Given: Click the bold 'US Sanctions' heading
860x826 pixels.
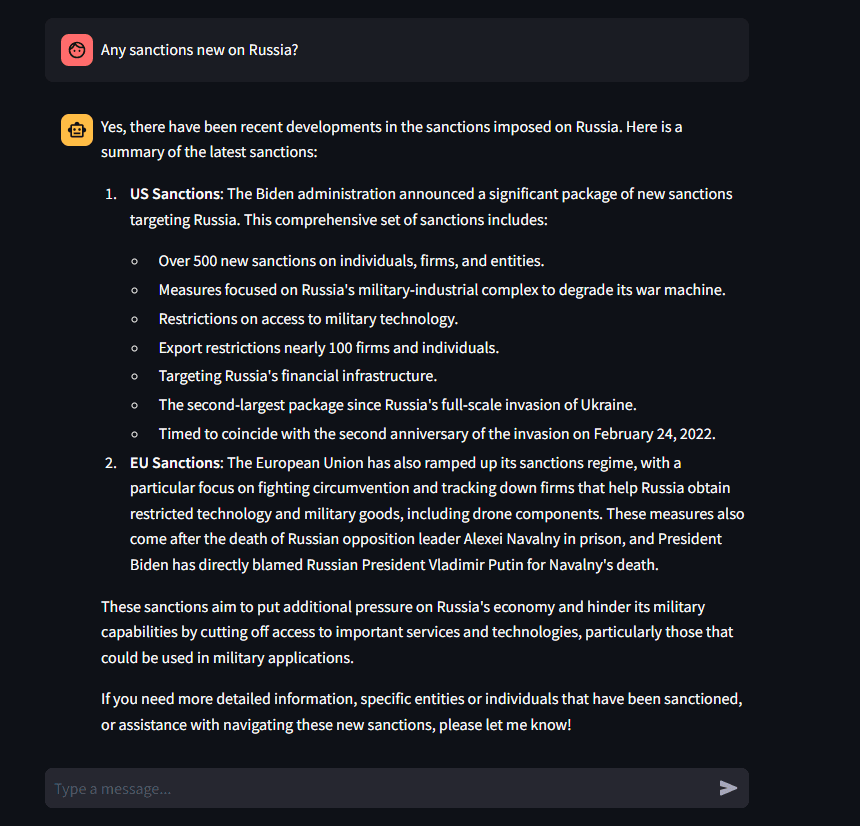Looking at the screenshot, I should [x=175, y=194].
